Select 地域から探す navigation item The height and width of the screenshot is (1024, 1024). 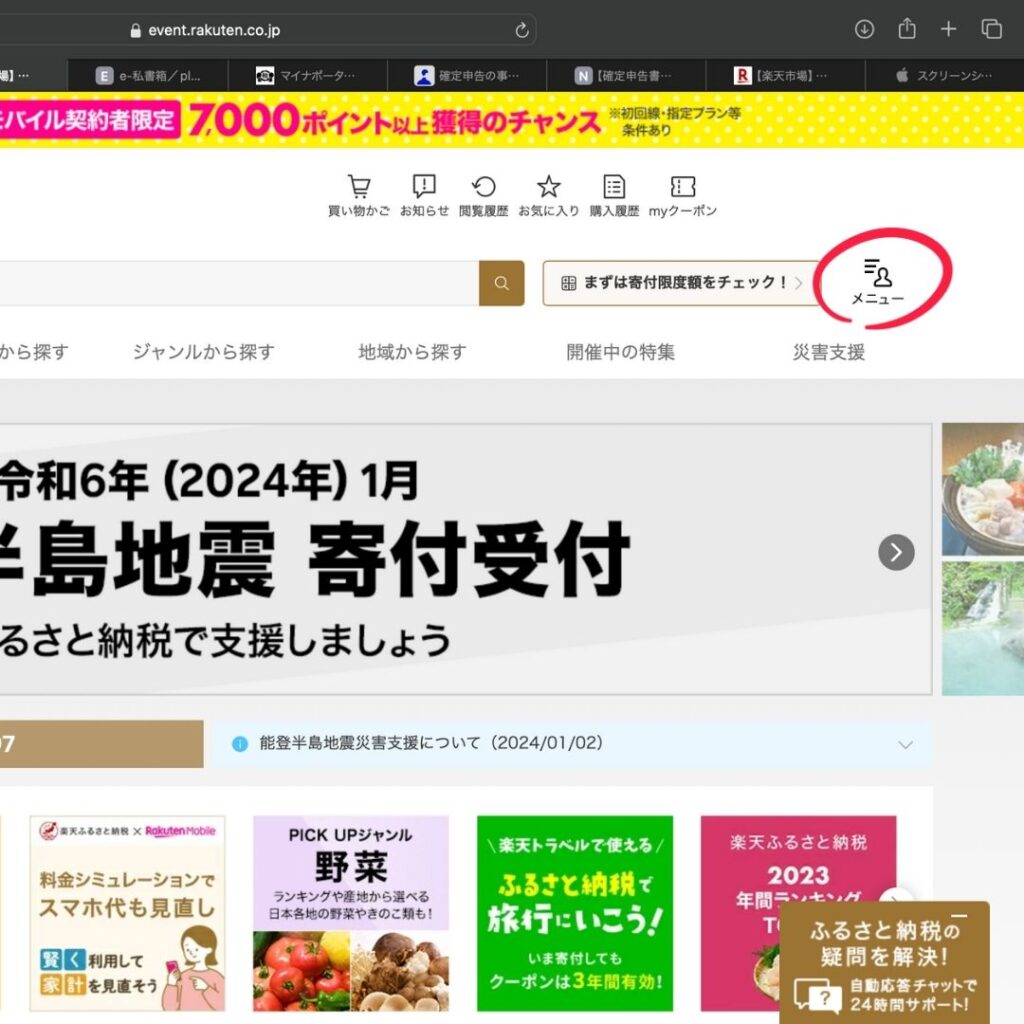(x=412, y=352)
